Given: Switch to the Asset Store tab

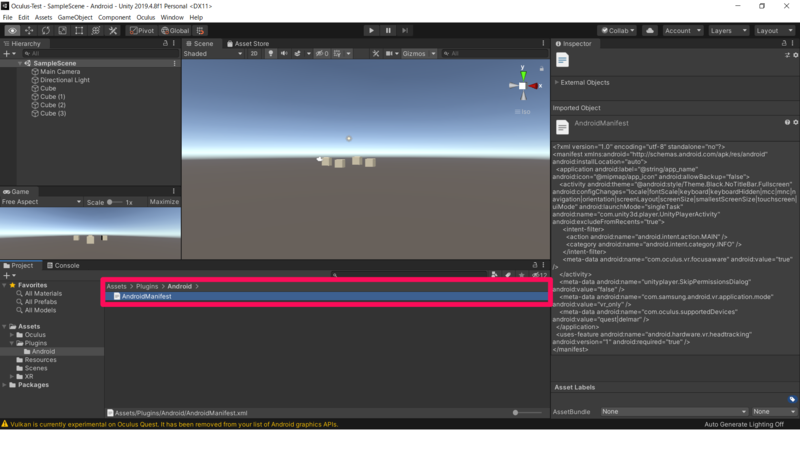Looking at the screenshot, I should (248, 43).
